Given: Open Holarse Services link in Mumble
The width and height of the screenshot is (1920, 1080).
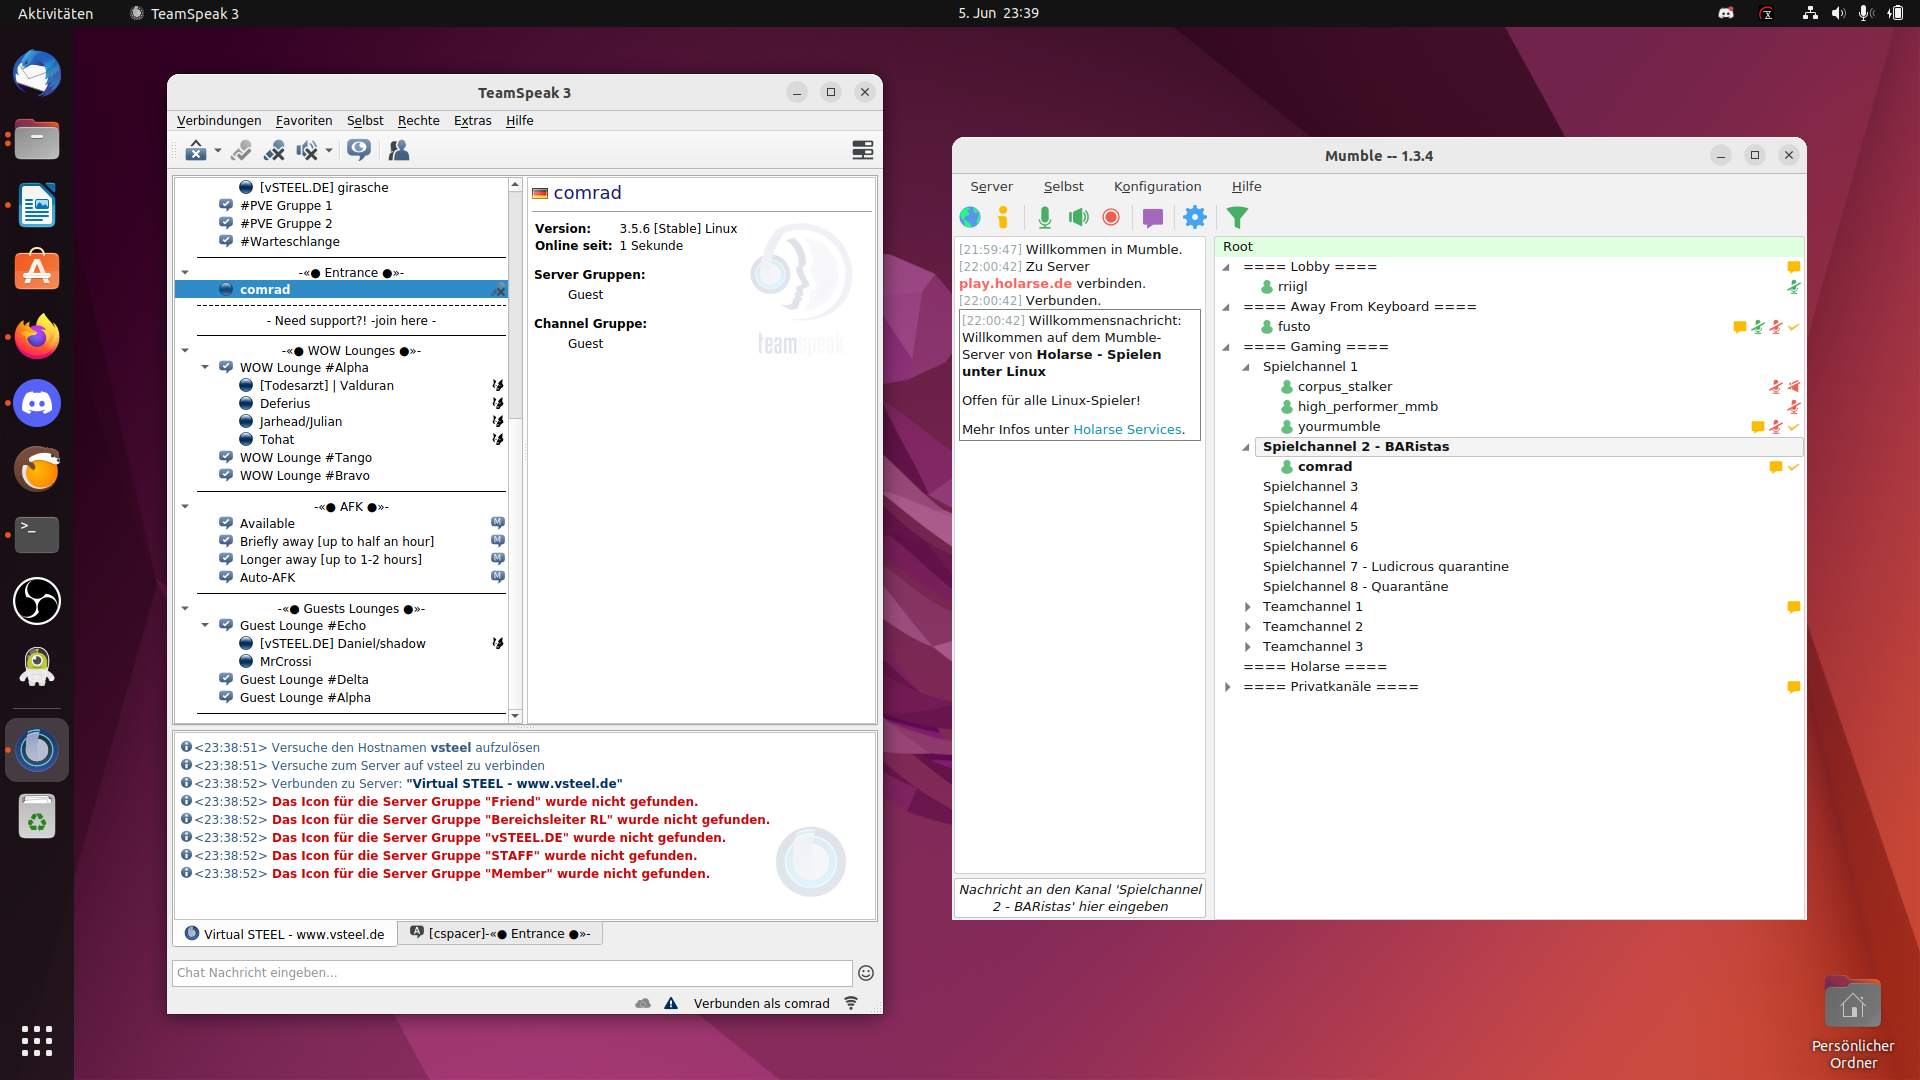Looking at the screenshot, I should tap(1127, 429).
